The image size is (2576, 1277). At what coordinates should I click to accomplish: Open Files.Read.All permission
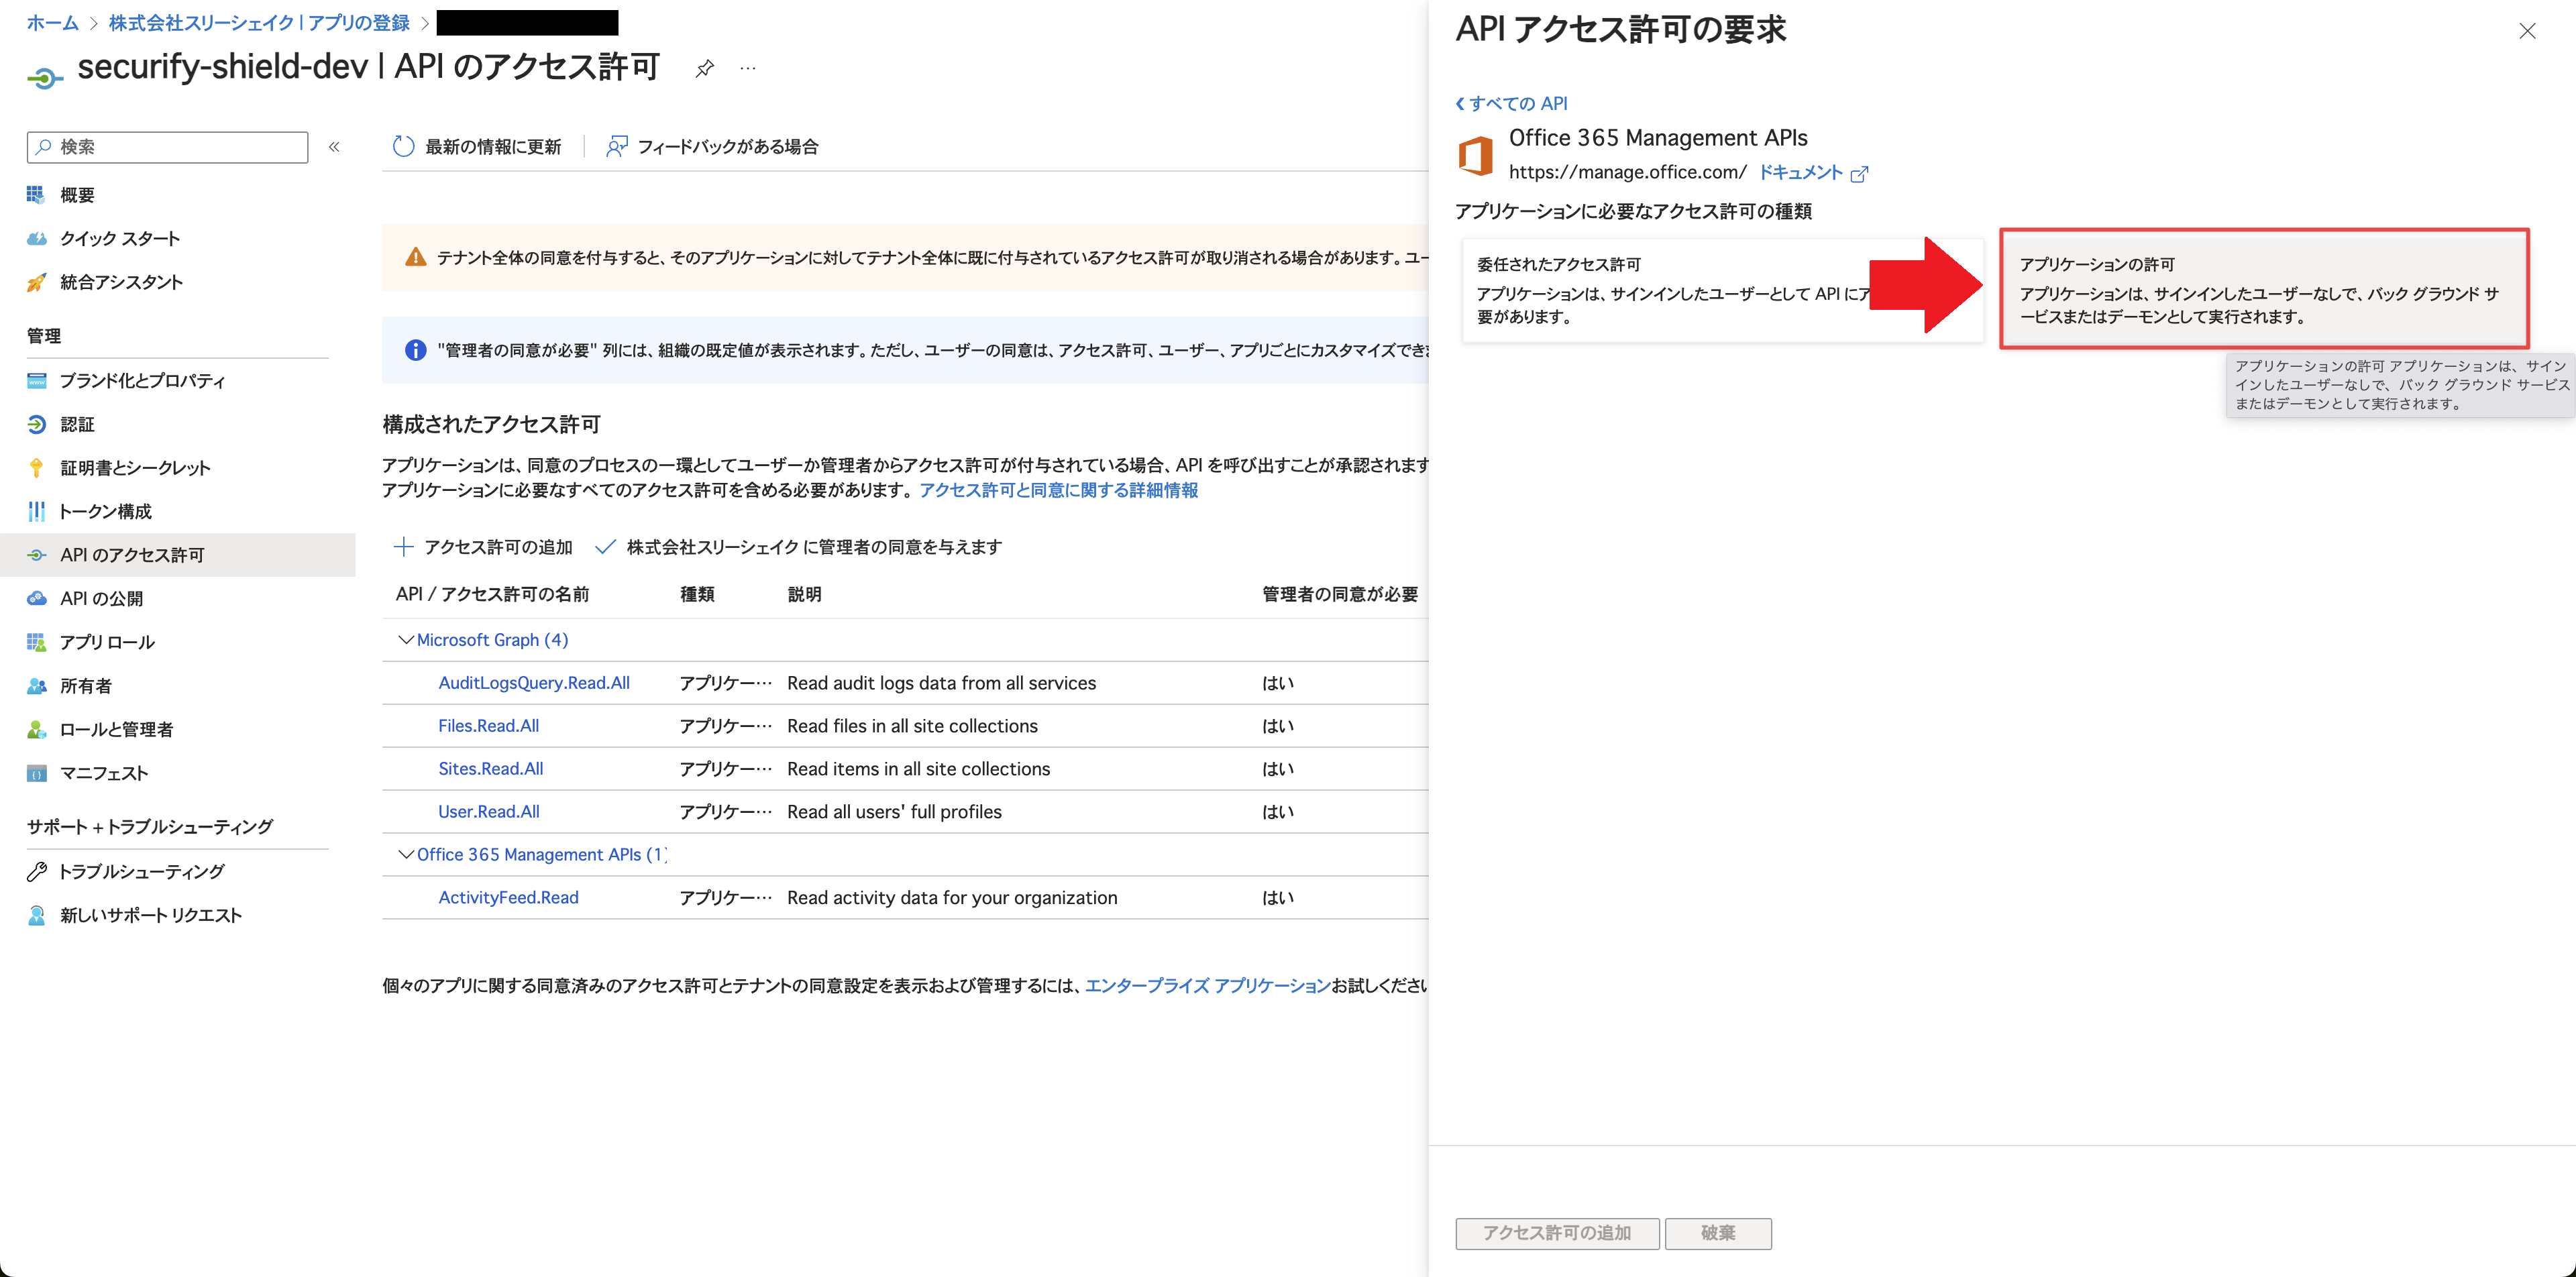point(488,726)
